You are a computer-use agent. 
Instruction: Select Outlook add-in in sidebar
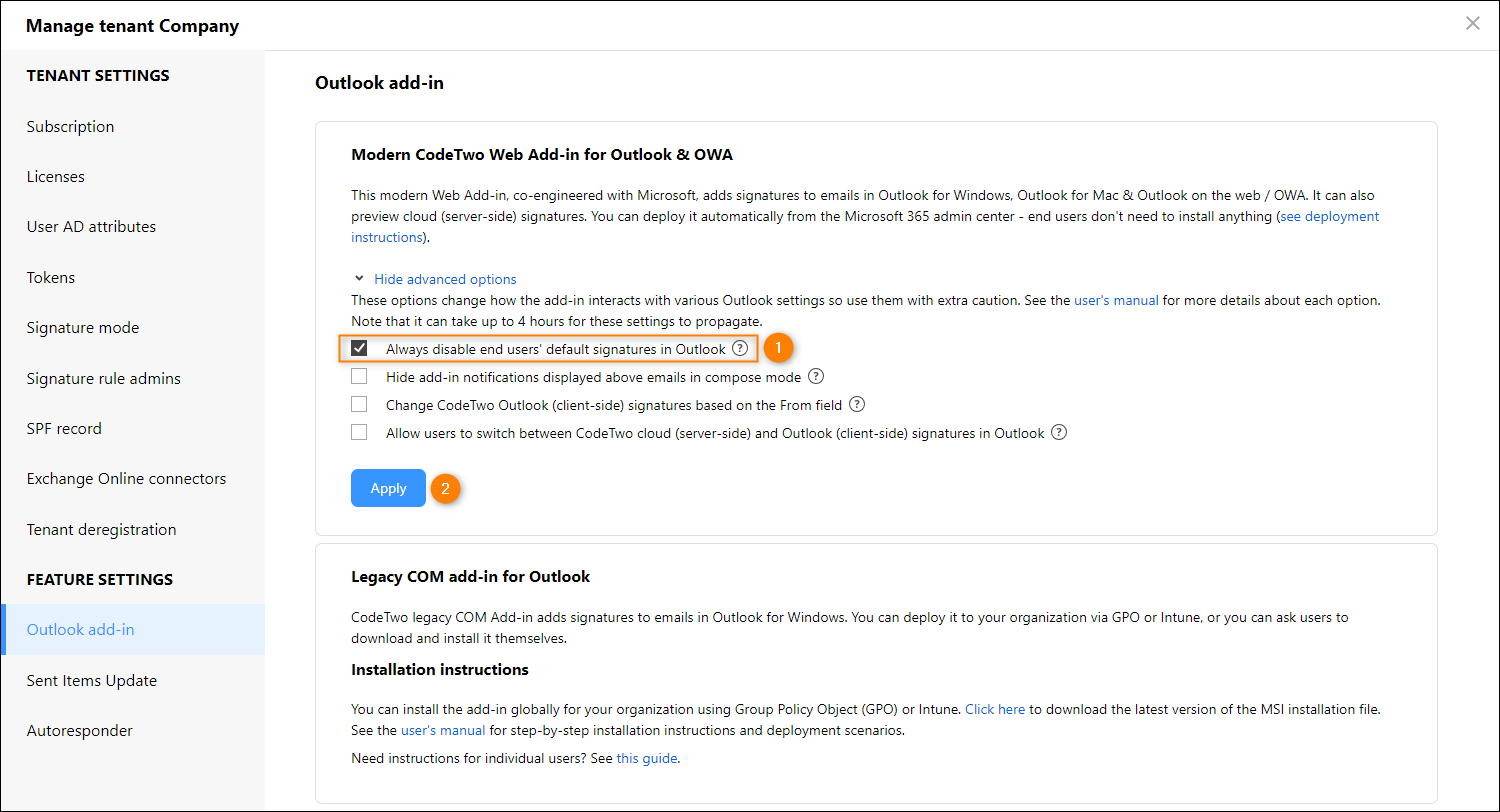132,630
